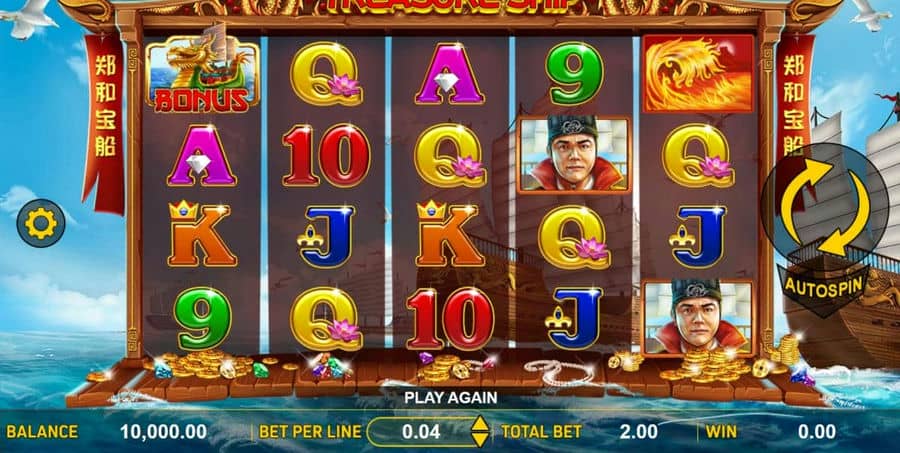Click the WIN amount display
This screenshot has width=900, height=453.
817,432
